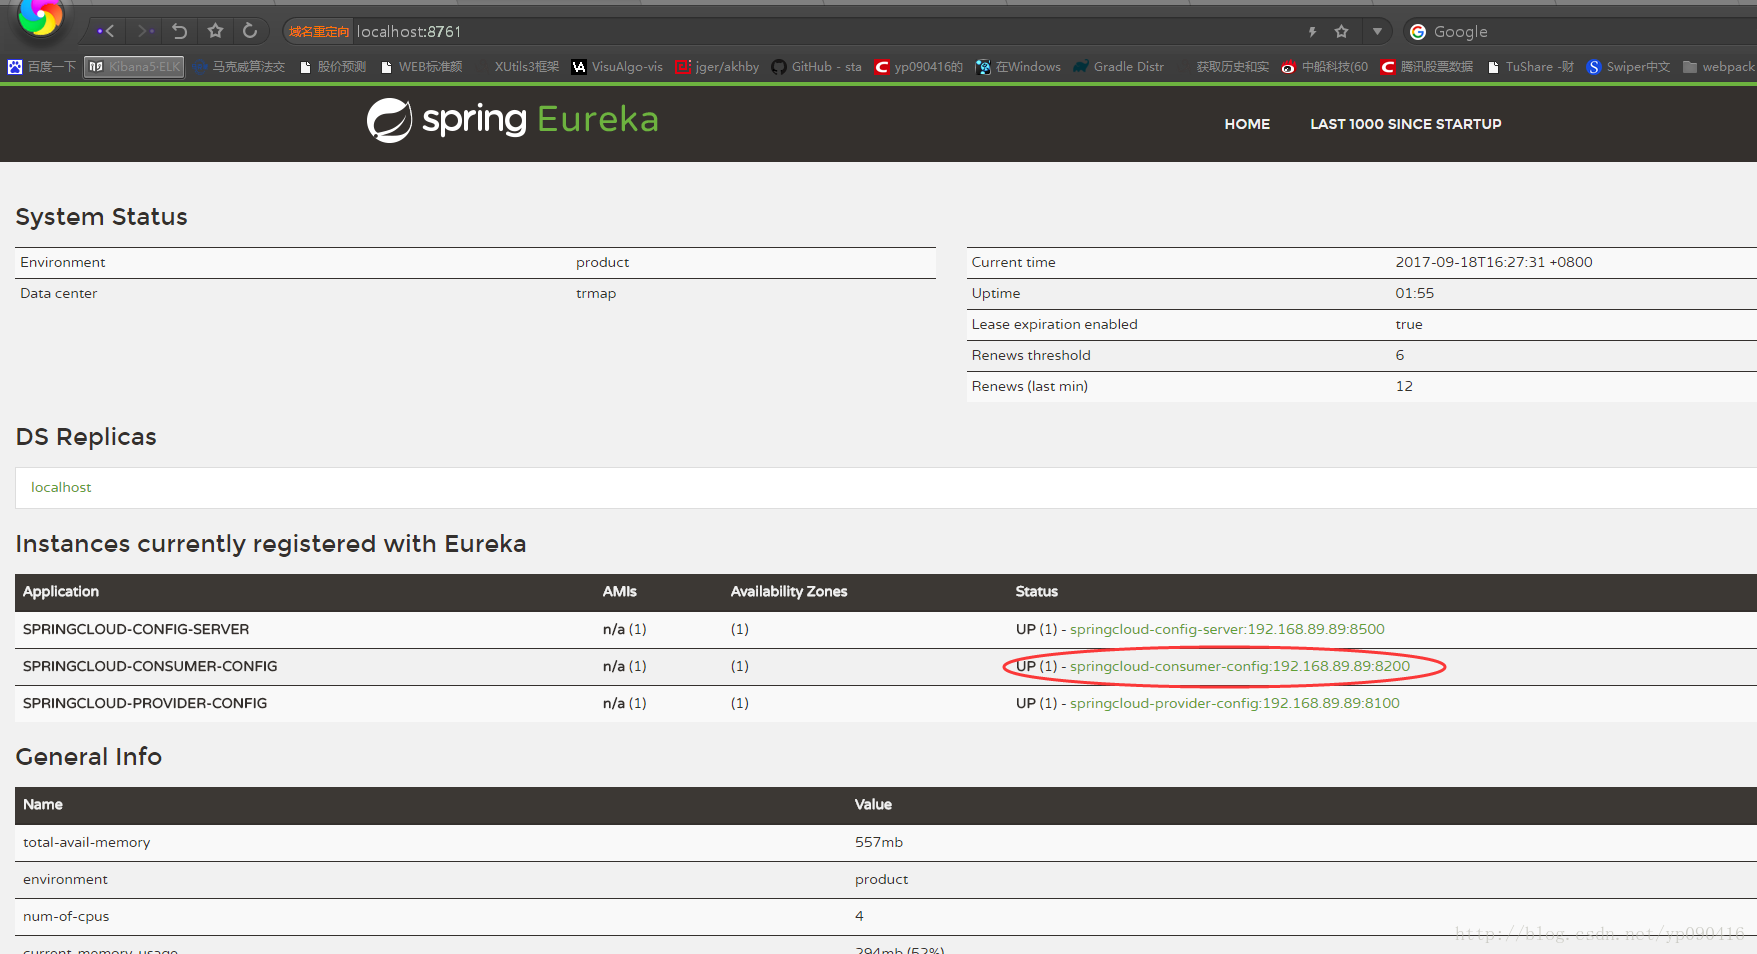This screenshot has width=1757, height=954.
Task: Click the total-avail-memory value 557mb
Action: [x=878, y=842]
